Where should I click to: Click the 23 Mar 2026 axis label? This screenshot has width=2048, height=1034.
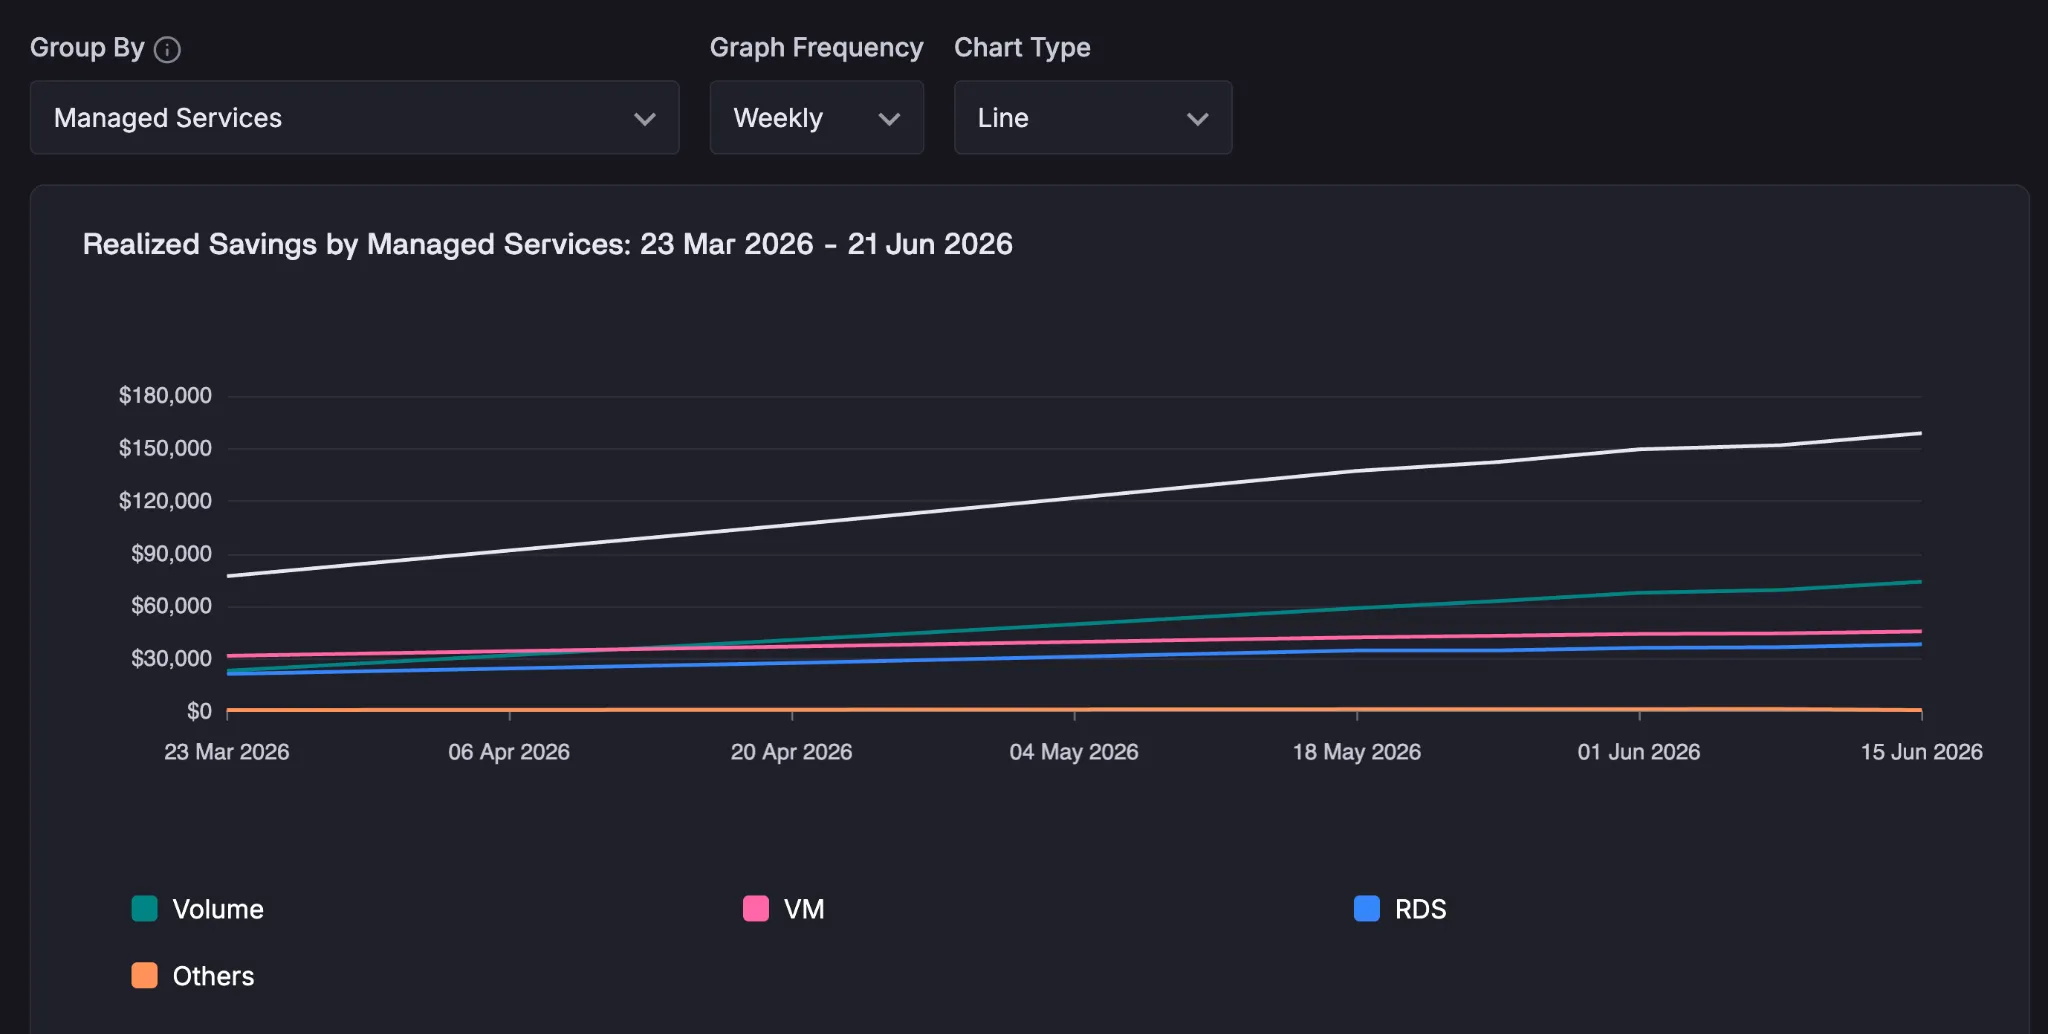(227, 752)
